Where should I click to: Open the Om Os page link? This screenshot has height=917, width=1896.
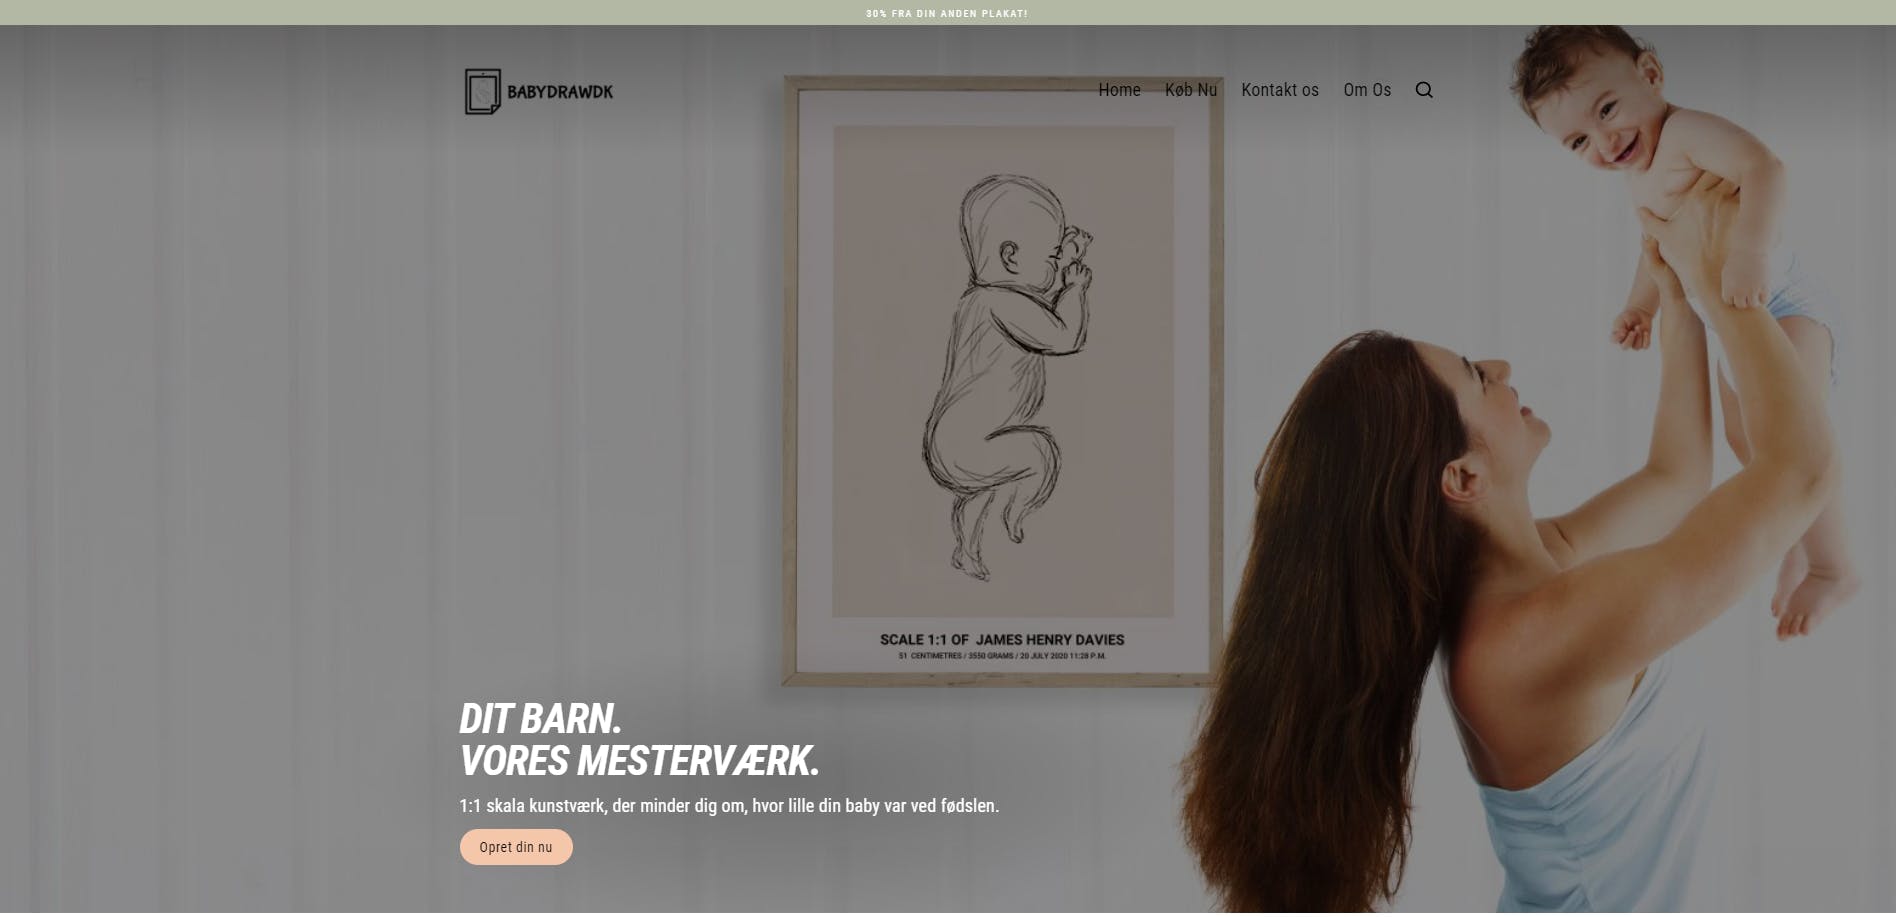tap(1367, 90)
